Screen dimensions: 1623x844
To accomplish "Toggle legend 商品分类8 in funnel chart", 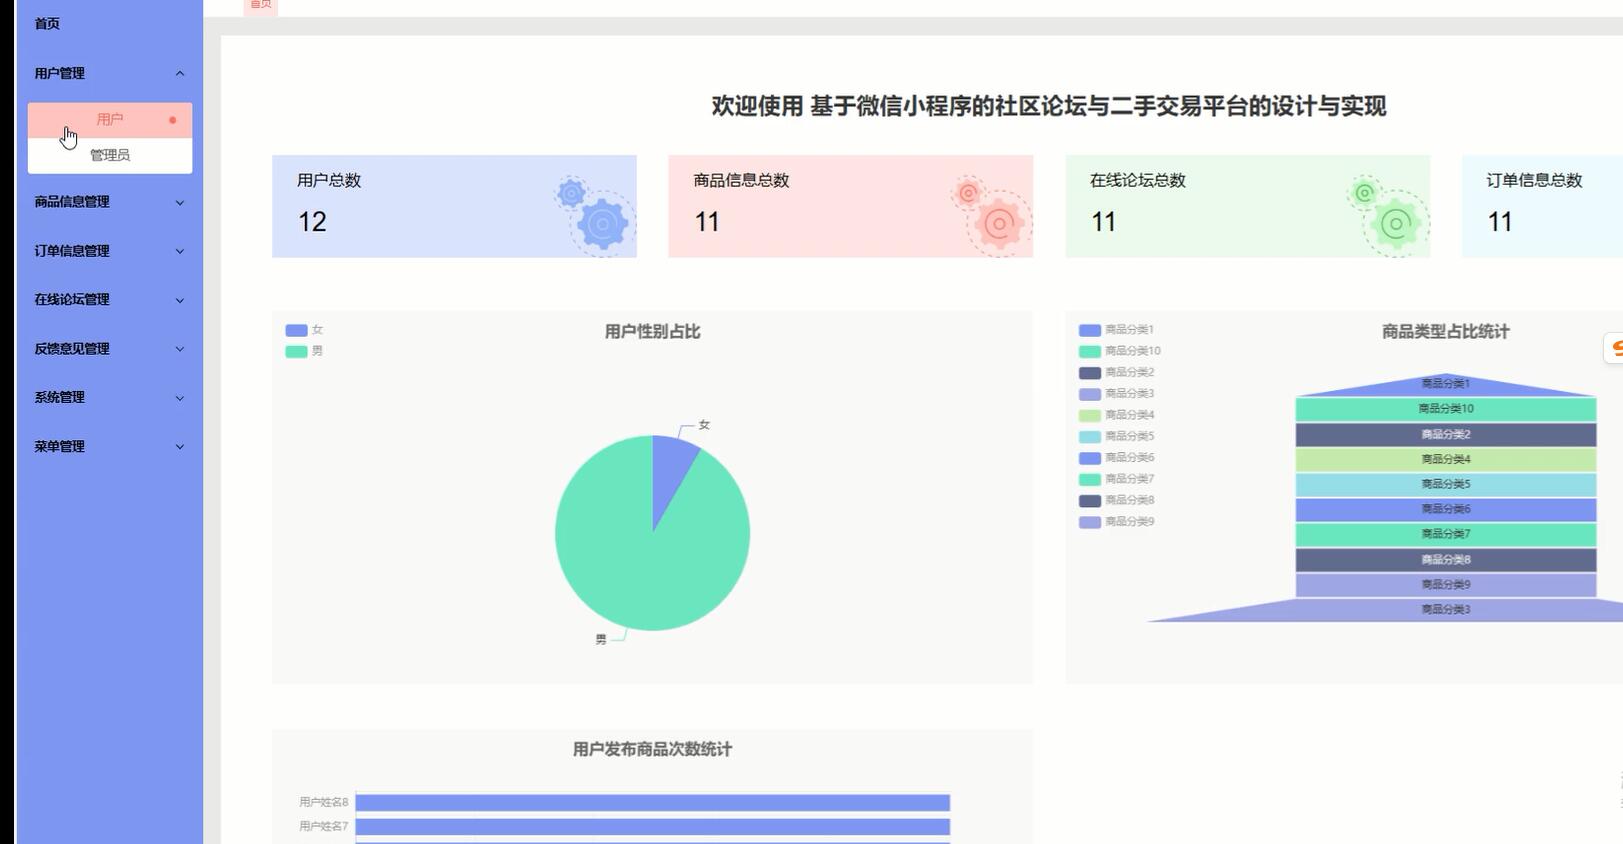I will coord(1116,500).
